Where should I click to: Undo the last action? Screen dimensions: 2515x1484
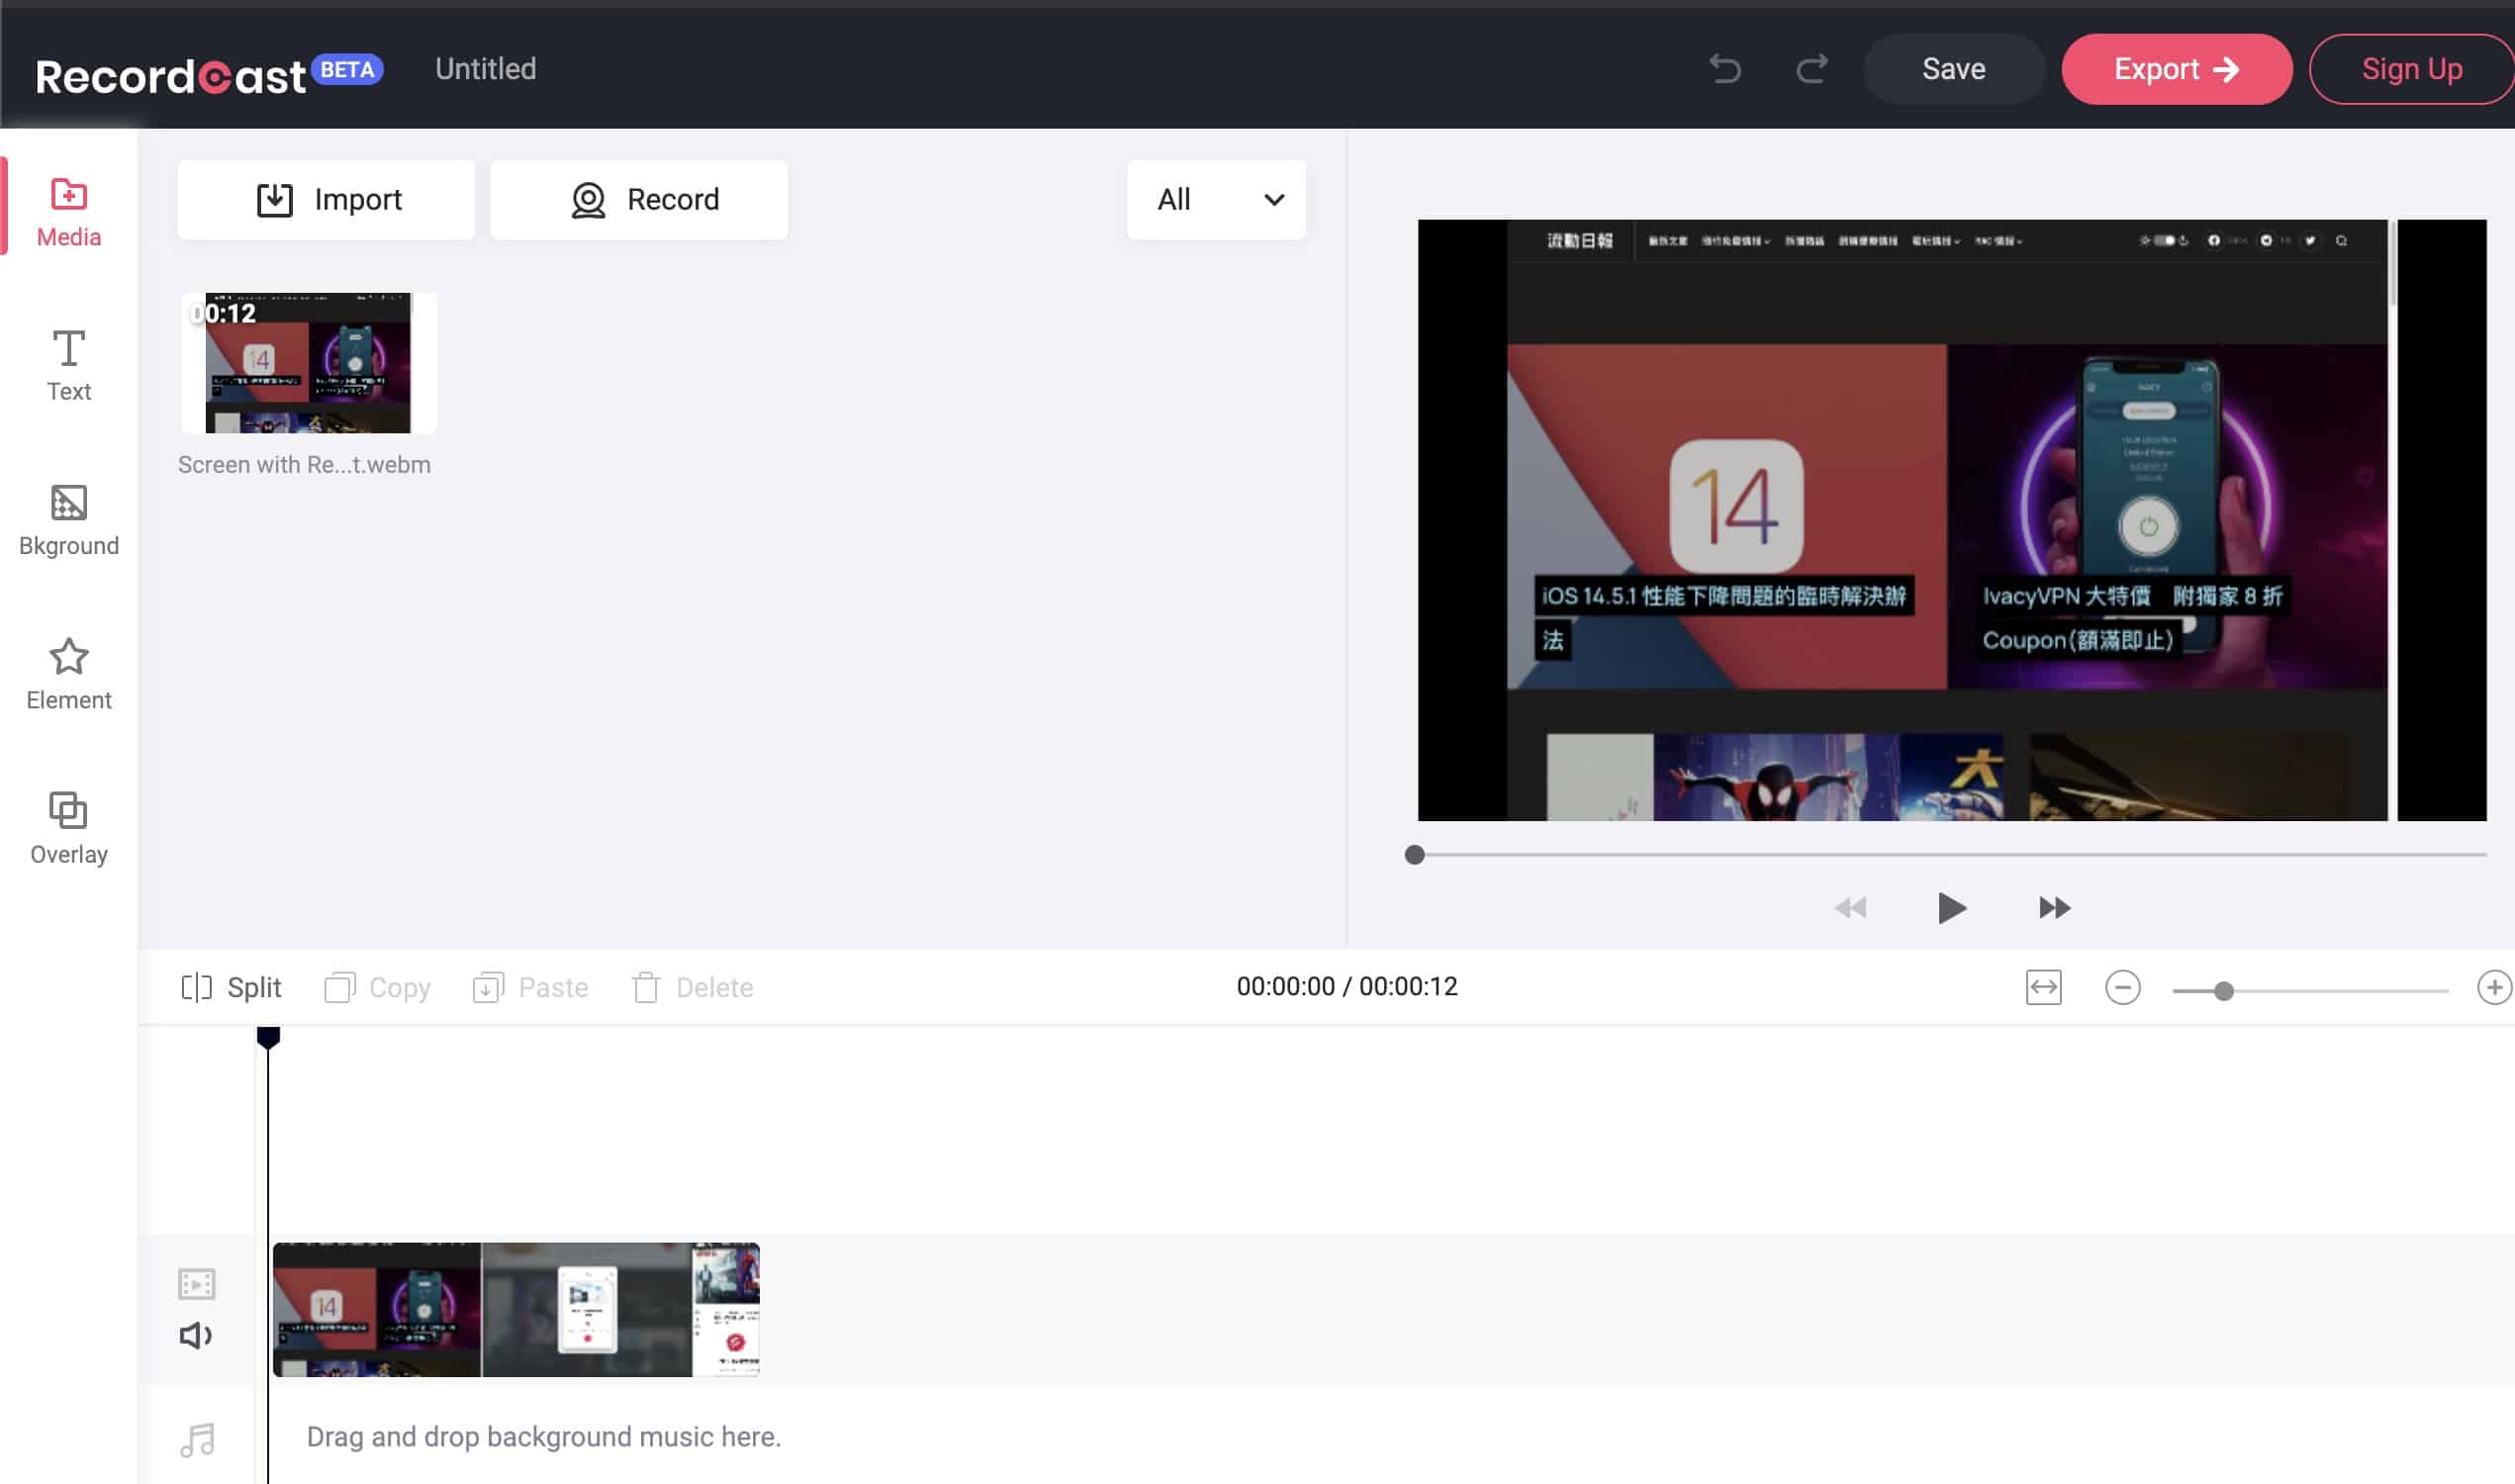[1725, 69]
